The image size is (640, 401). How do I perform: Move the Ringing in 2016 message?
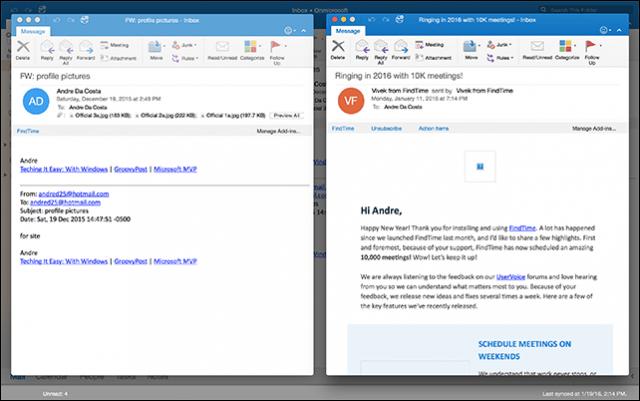click(x=471, y=50)
